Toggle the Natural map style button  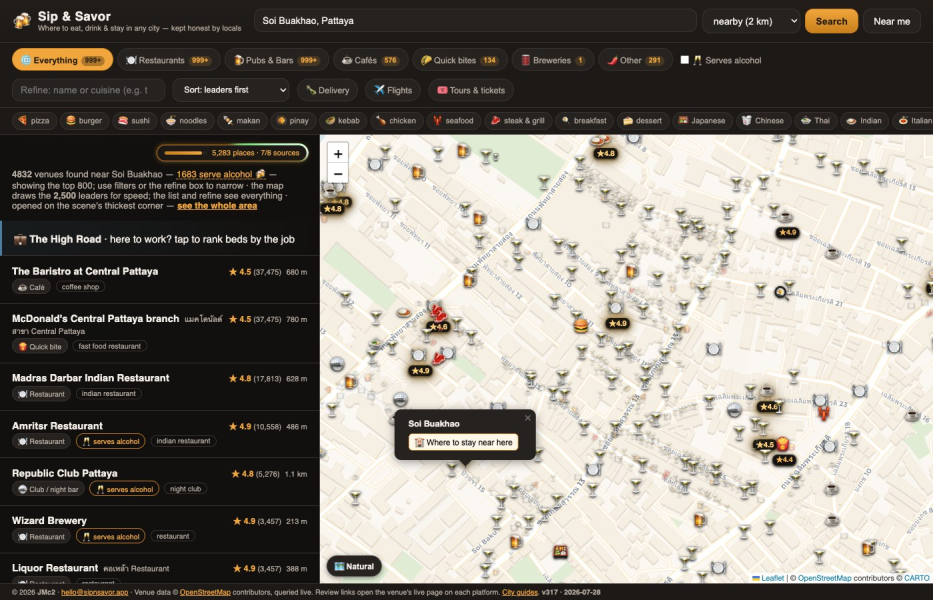(x=354, y=566)
